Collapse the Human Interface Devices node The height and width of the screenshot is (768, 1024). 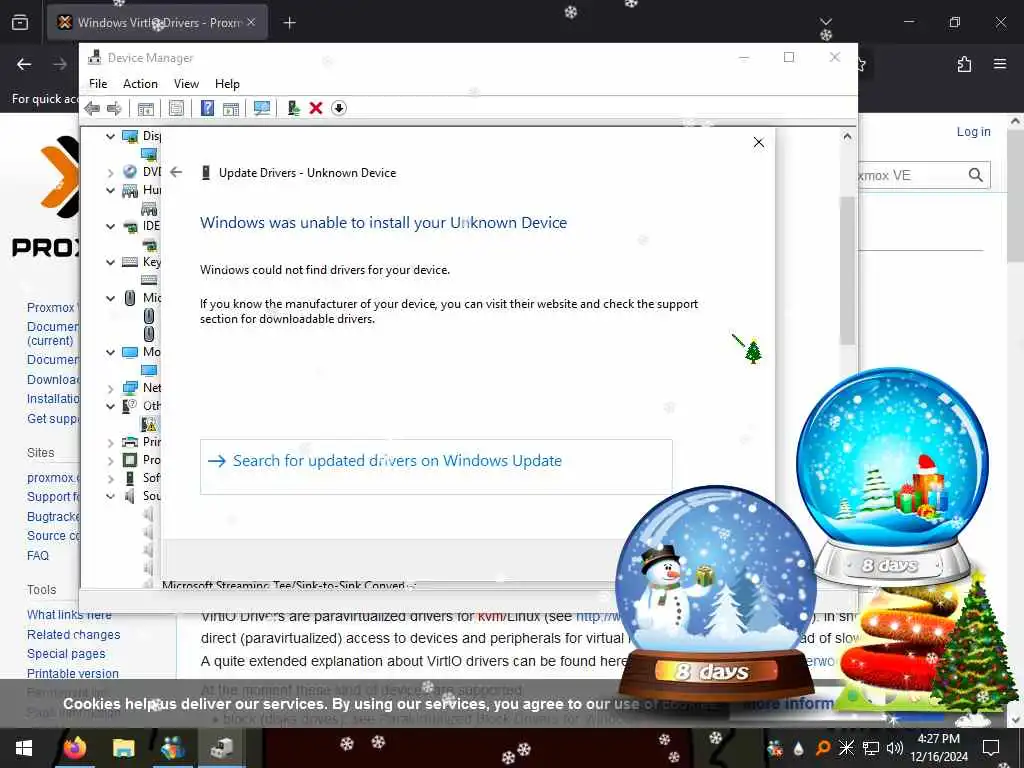click(x=110, y=190)
